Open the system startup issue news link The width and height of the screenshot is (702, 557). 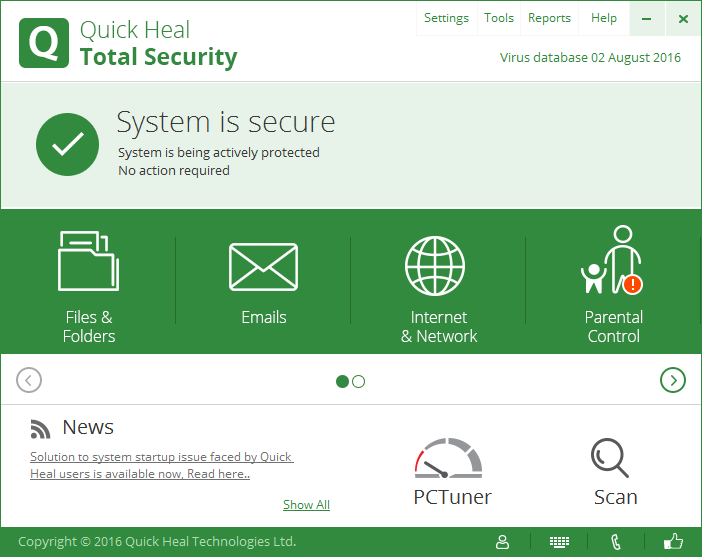161,465
